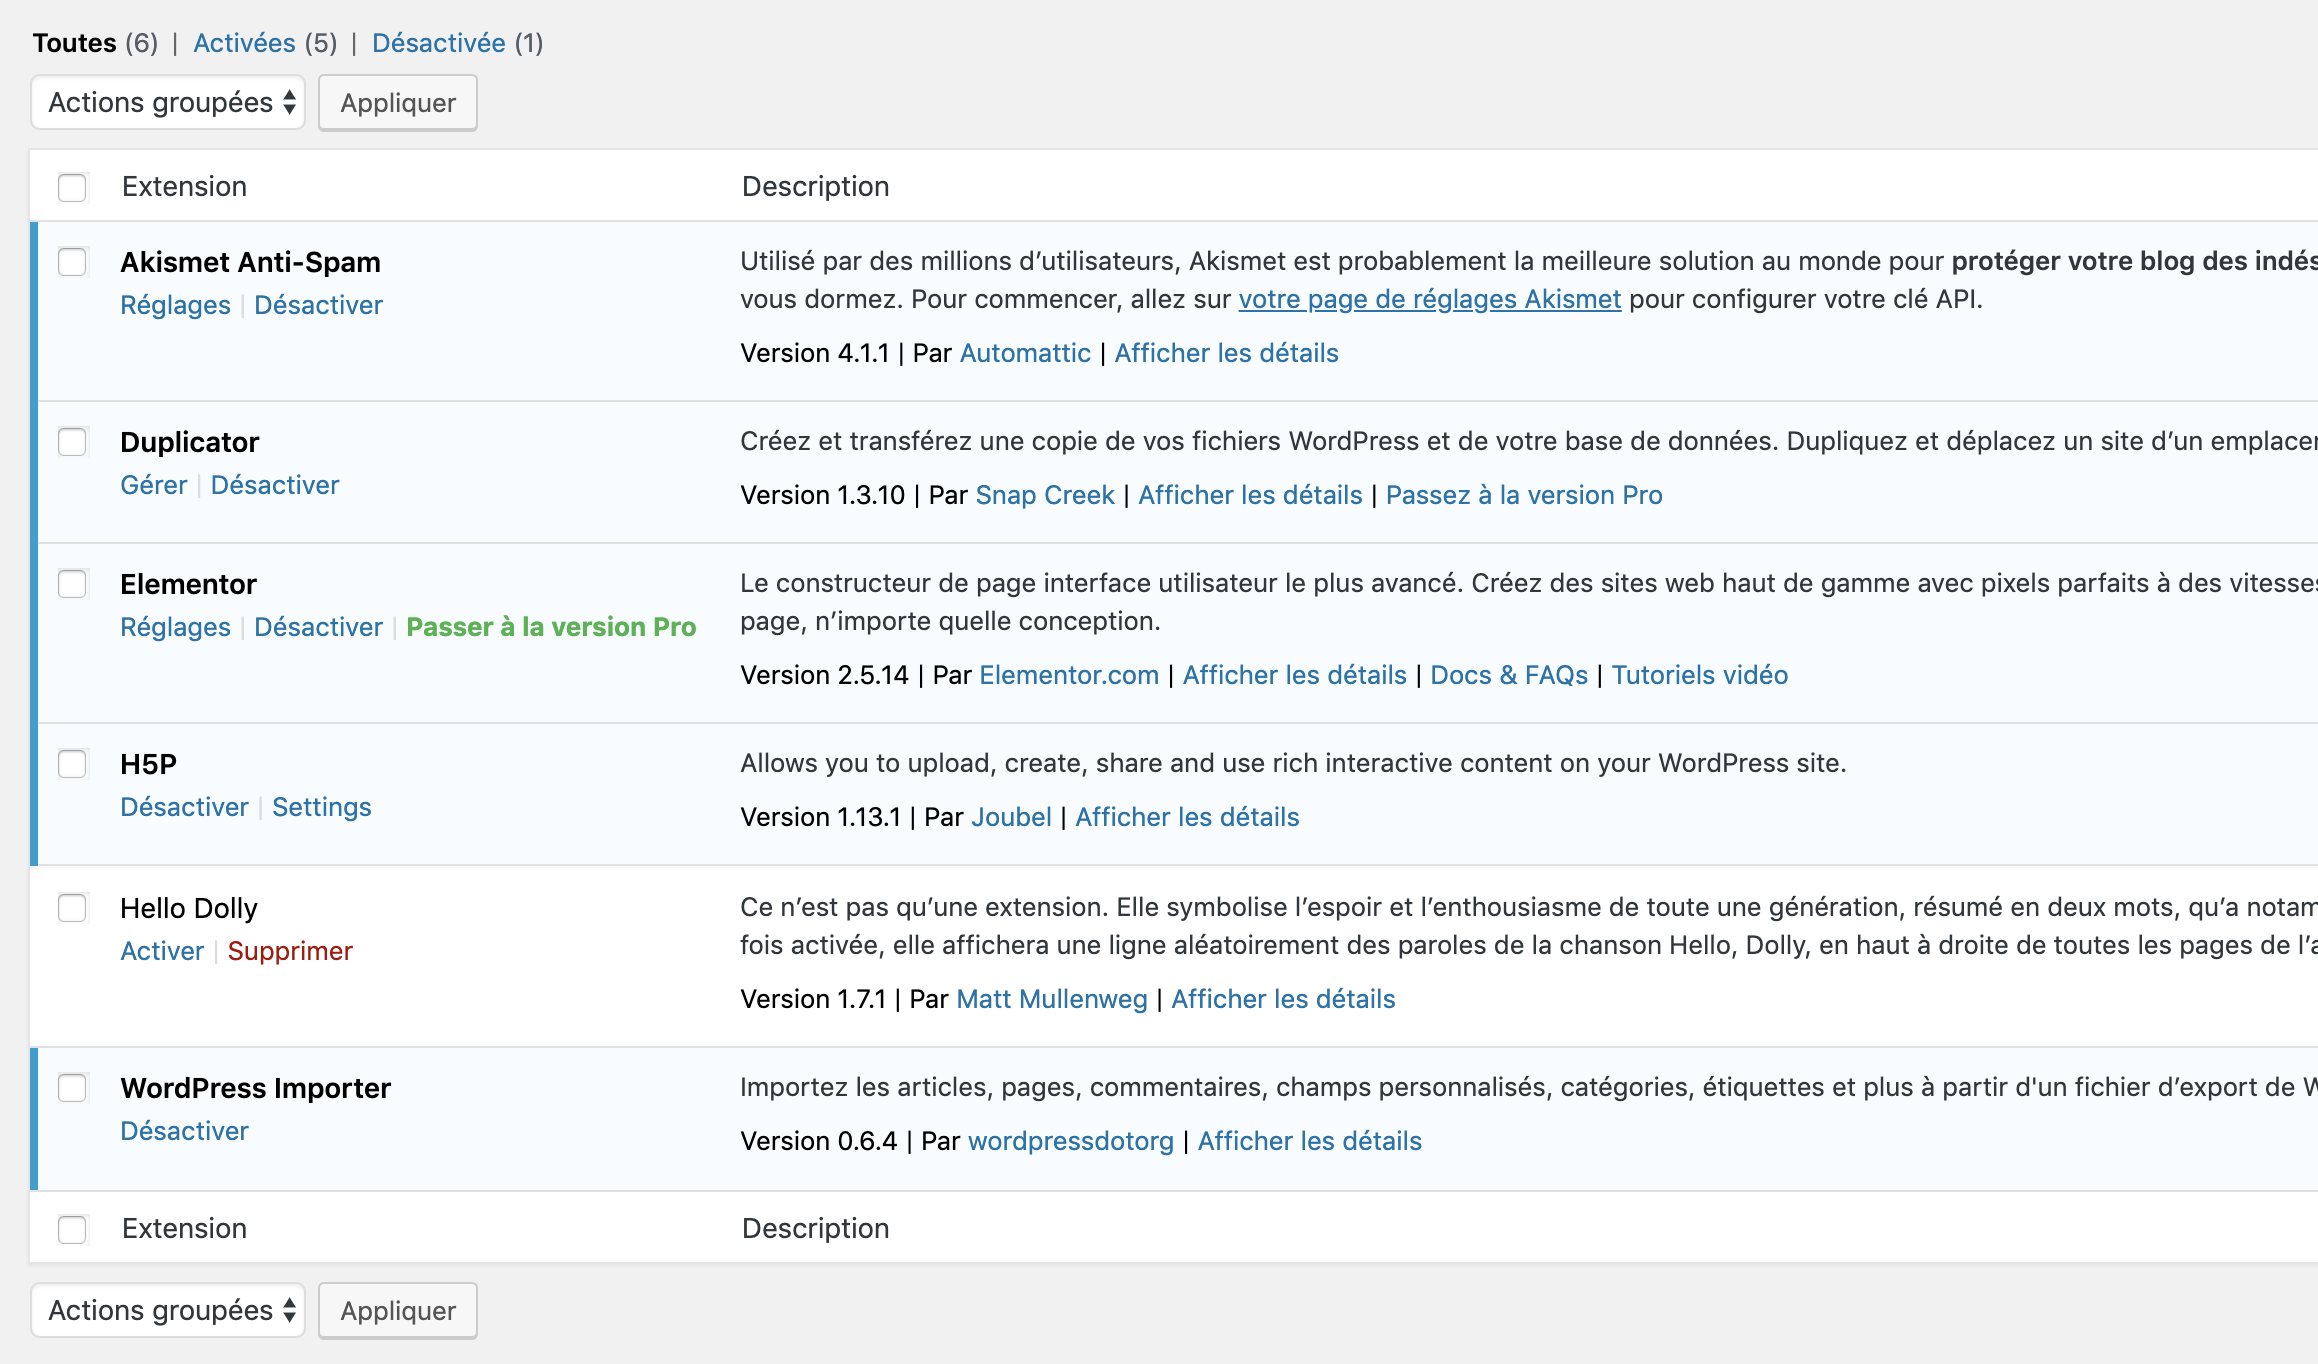Click the top Extension column header
Image resolution: width=2318 pixels, height=1364 pixels.
click(x=184, y=186)
